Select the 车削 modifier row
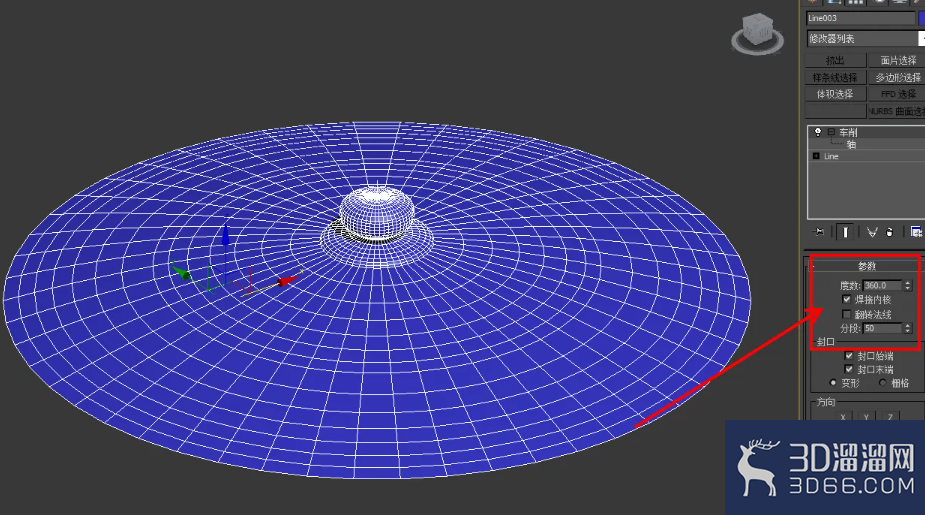Screen dimensions: 925x515 click(x=866, y=132)
